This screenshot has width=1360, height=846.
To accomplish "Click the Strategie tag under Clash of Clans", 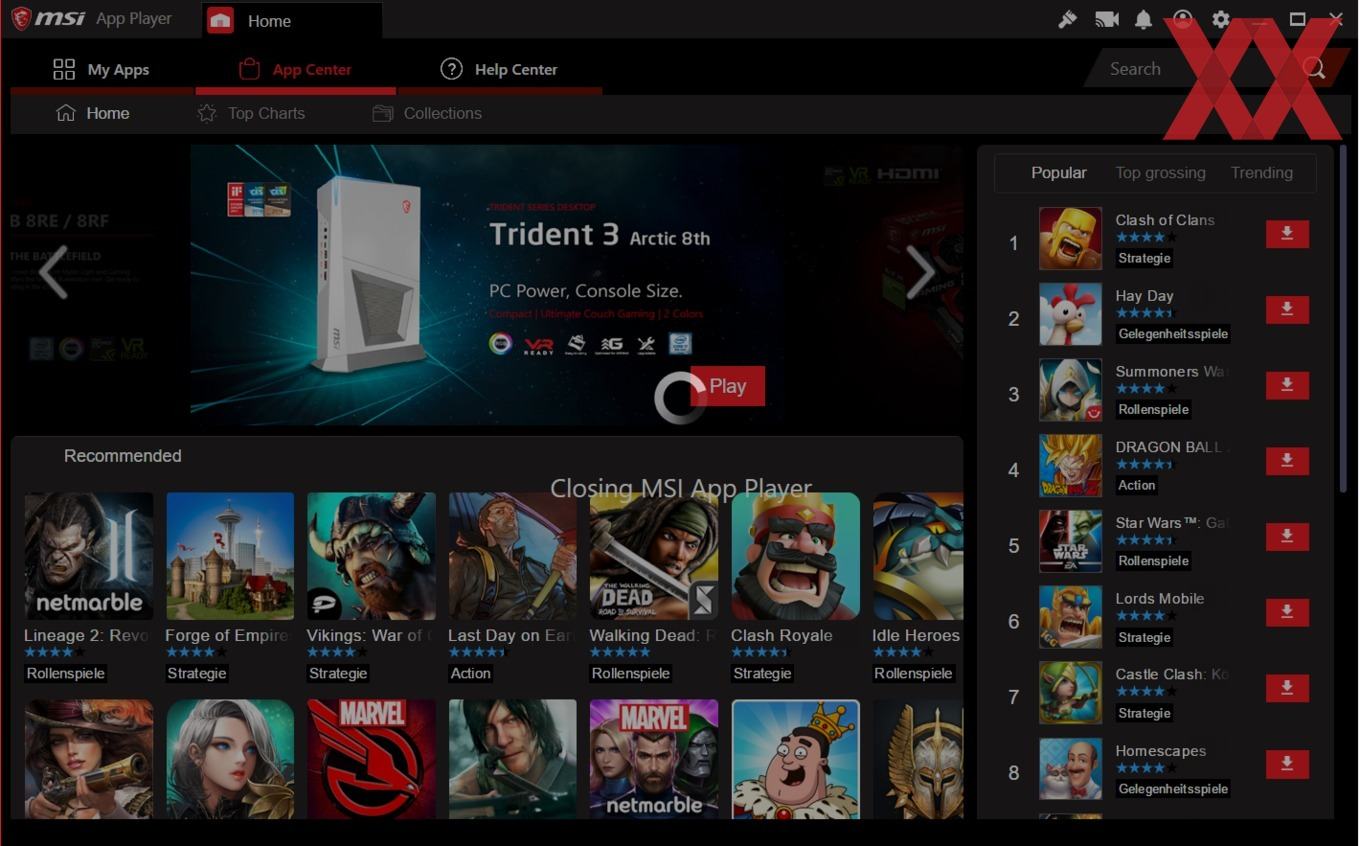I will click(x=1144, y=258).
